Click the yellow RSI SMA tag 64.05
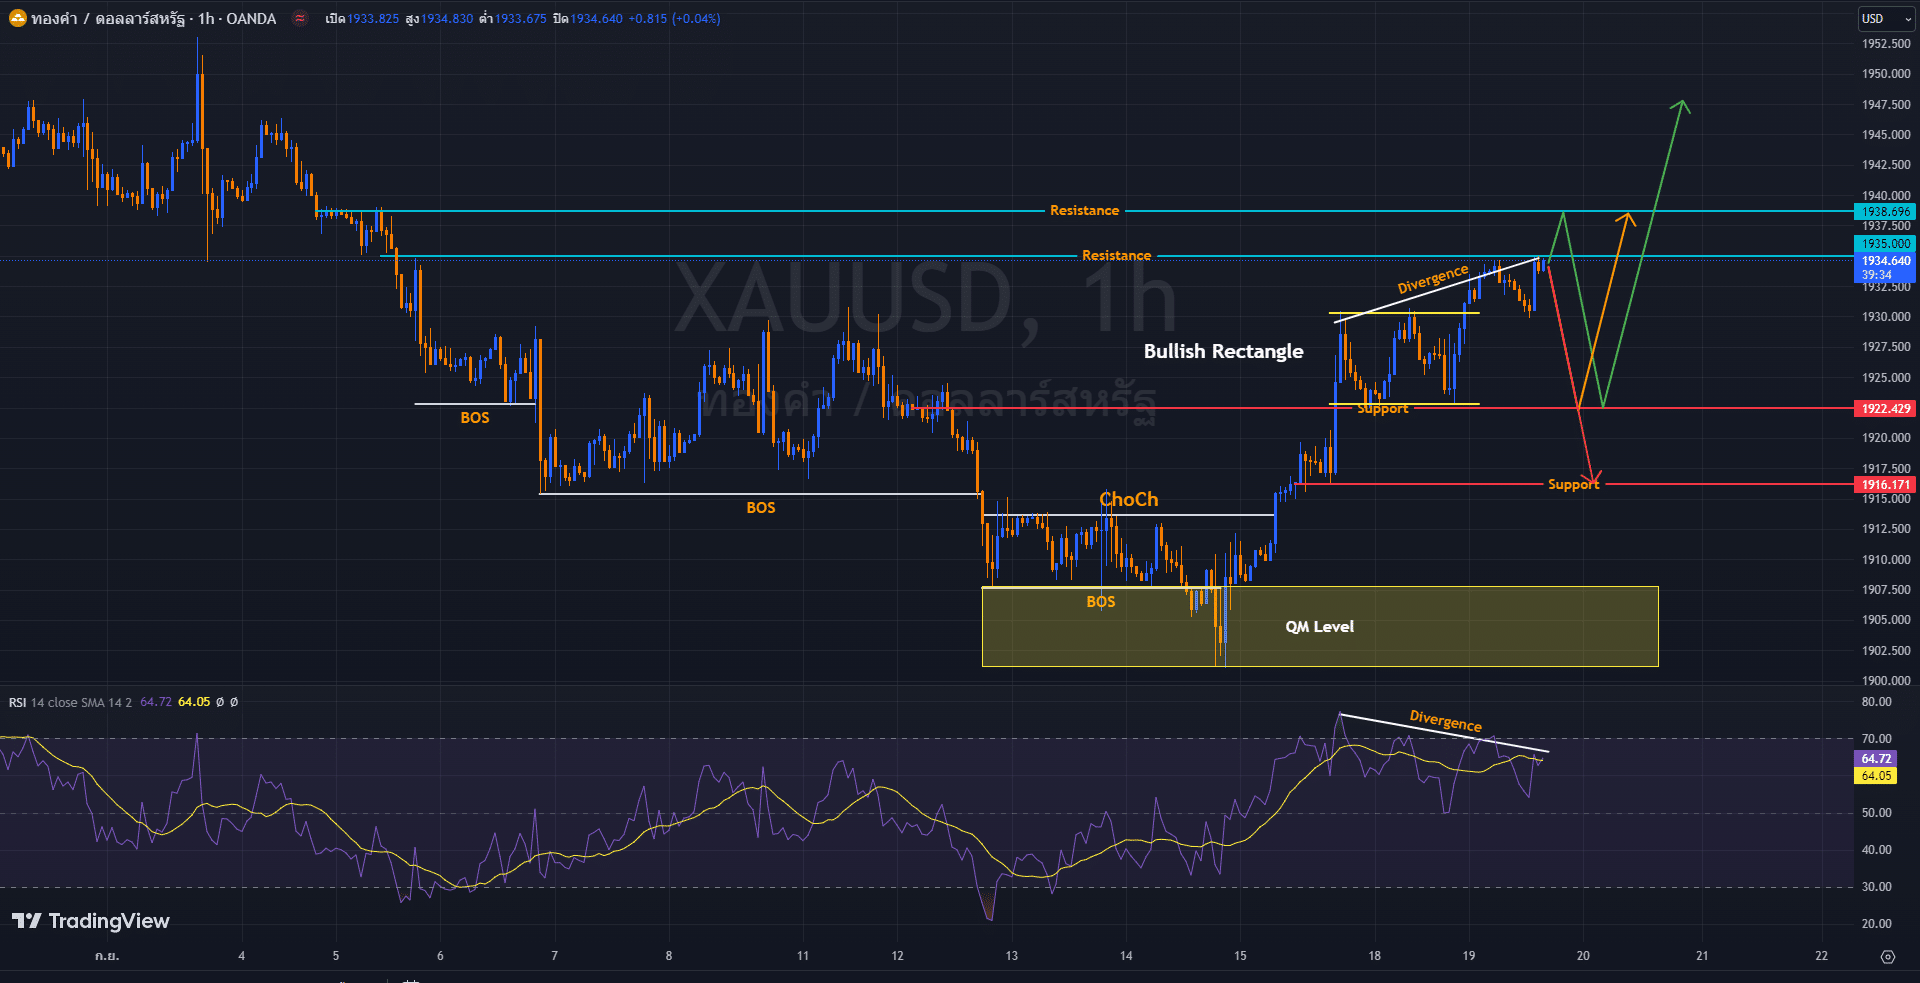 coord(1876,776)
